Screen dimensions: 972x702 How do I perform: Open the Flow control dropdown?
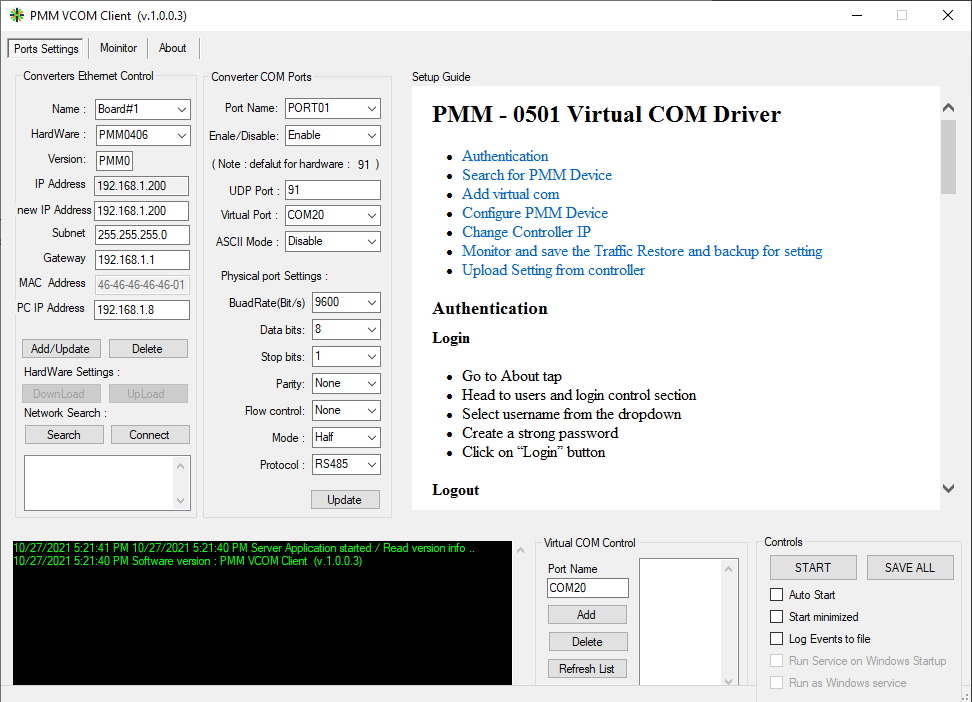(346, 411)
